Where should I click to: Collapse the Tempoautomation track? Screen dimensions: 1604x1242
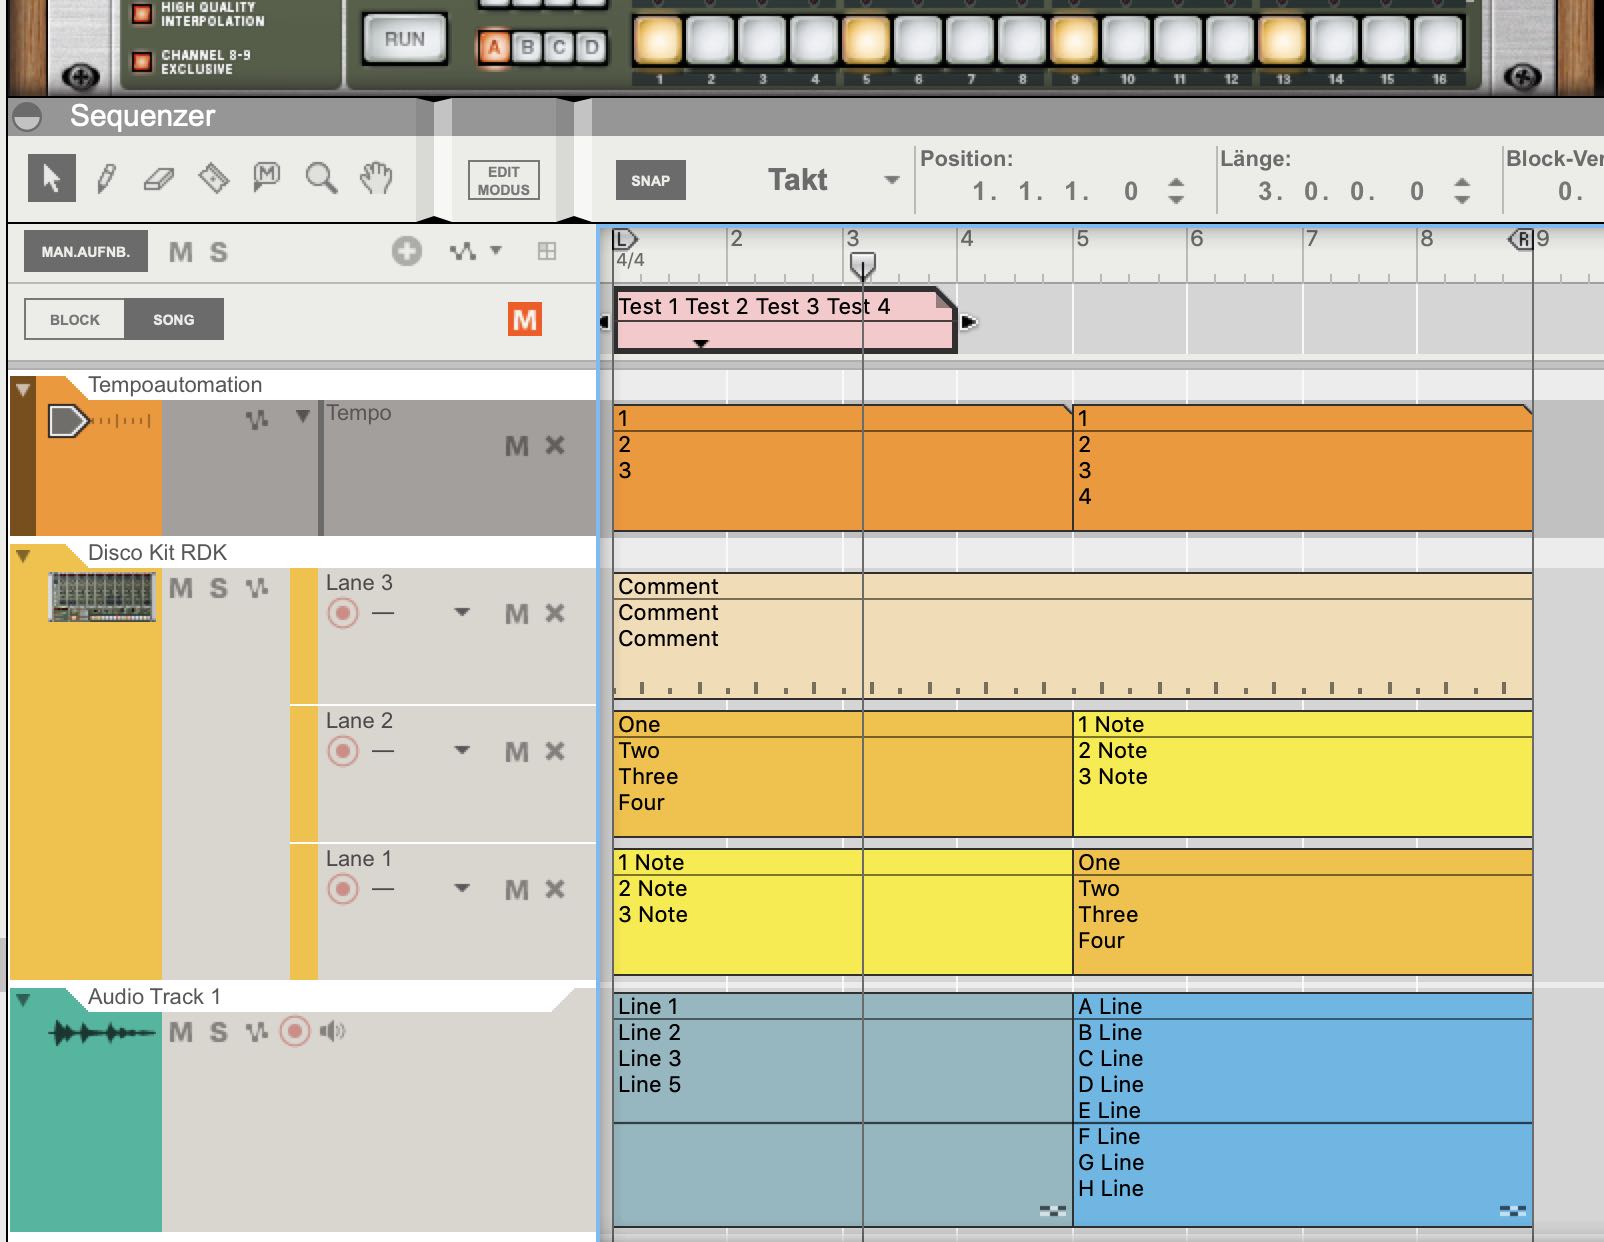pos(23,389)
